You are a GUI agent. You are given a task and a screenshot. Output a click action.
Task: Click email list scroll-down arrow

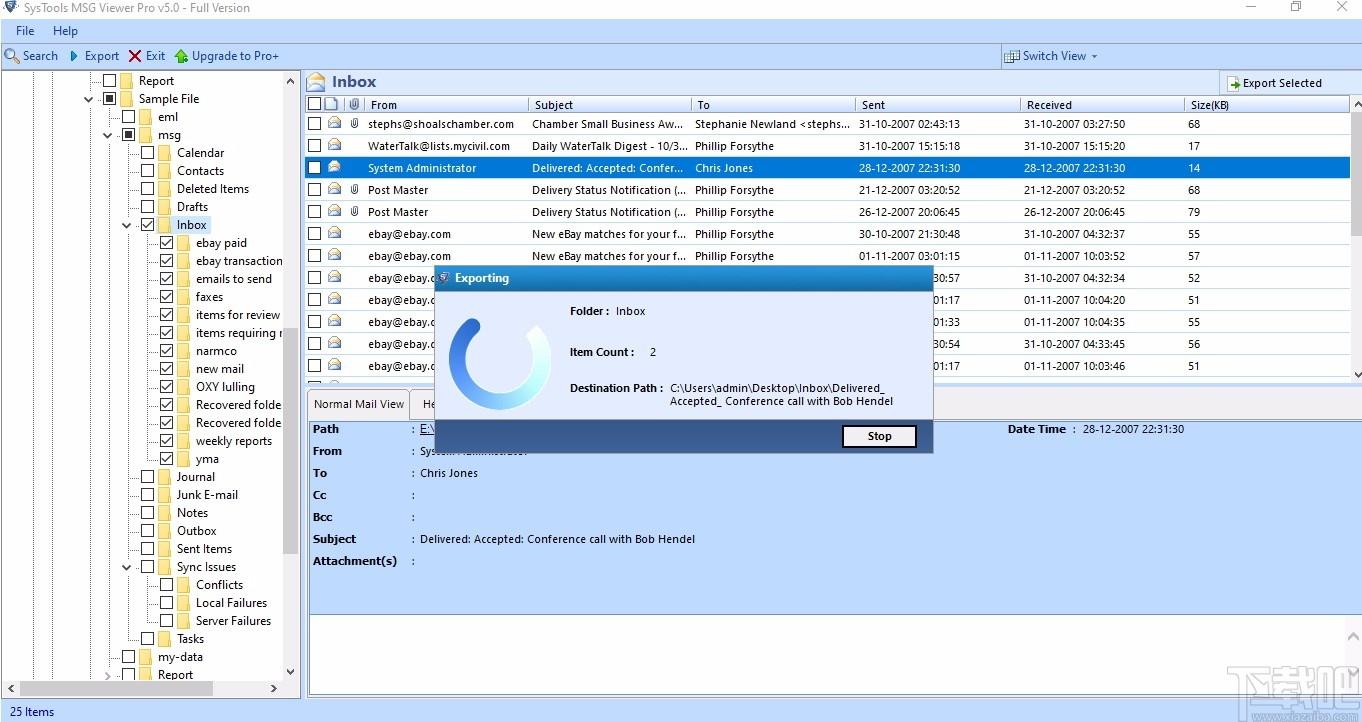point(1356,374)
